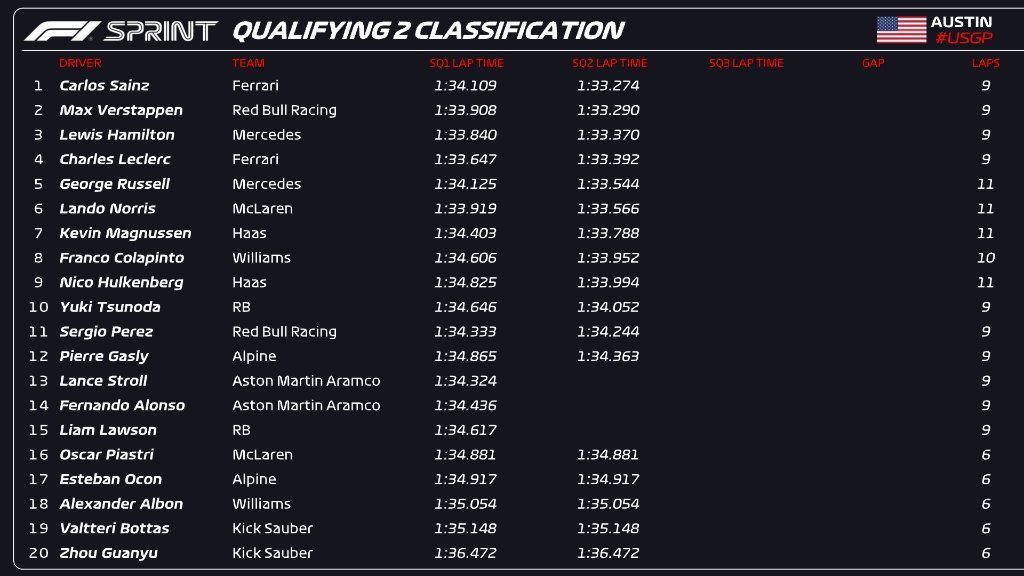Click the LAPS column header
This screenshot has height=576, width=1024.
point(985,63)
